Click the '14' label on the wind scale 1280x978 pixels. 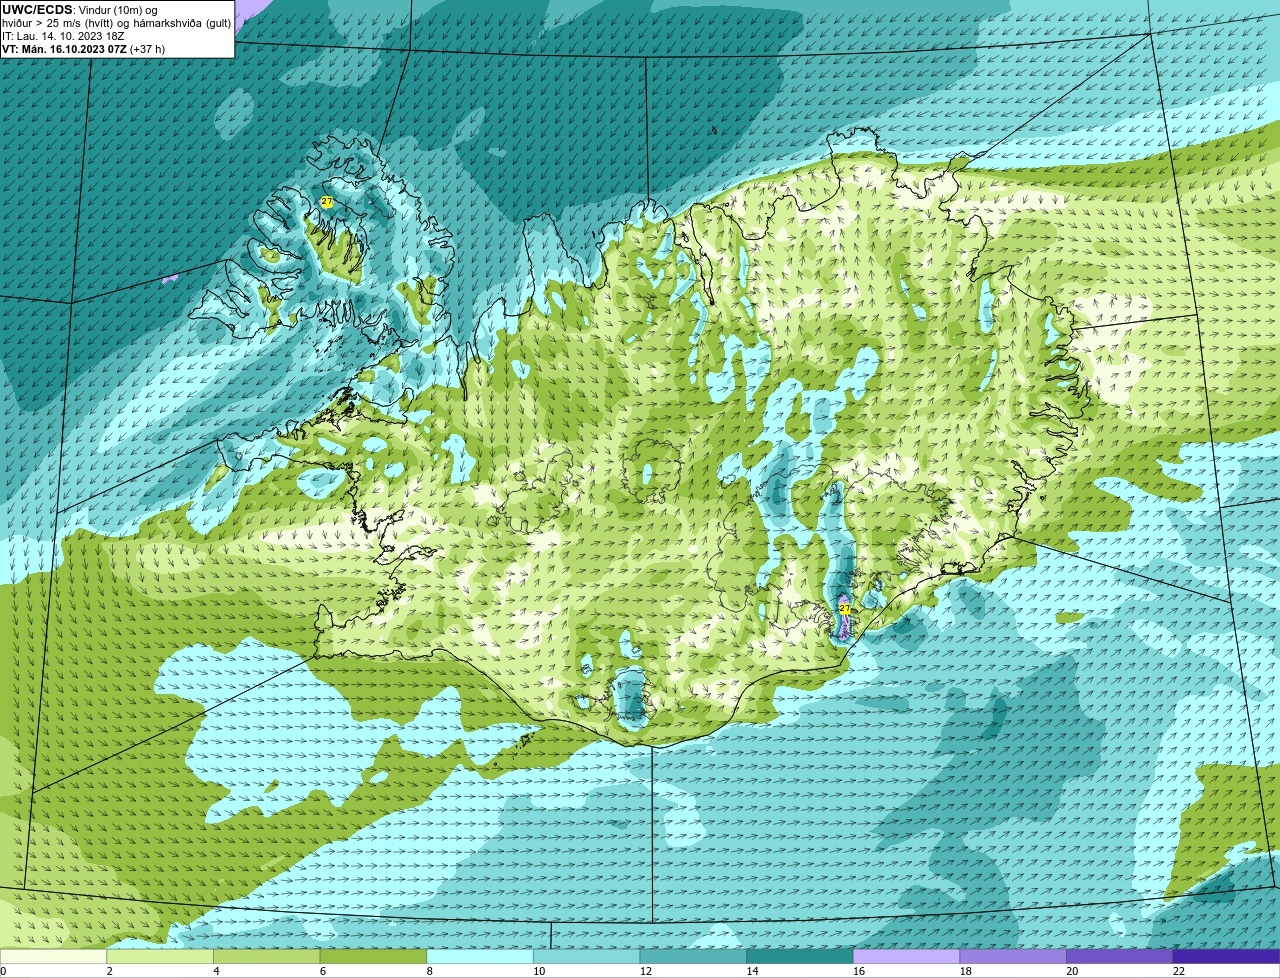coord(752,971)
